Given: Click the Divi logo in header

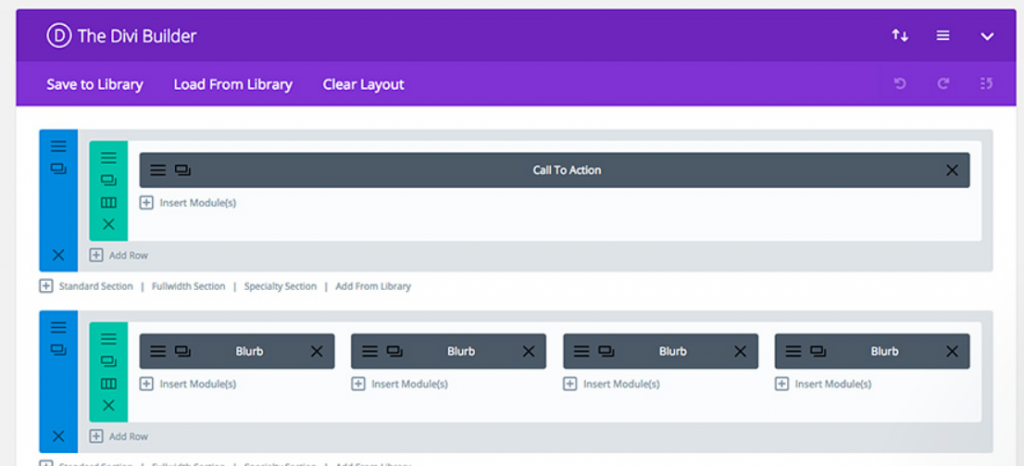Looking at the screenshot, I should coord(59,36).
